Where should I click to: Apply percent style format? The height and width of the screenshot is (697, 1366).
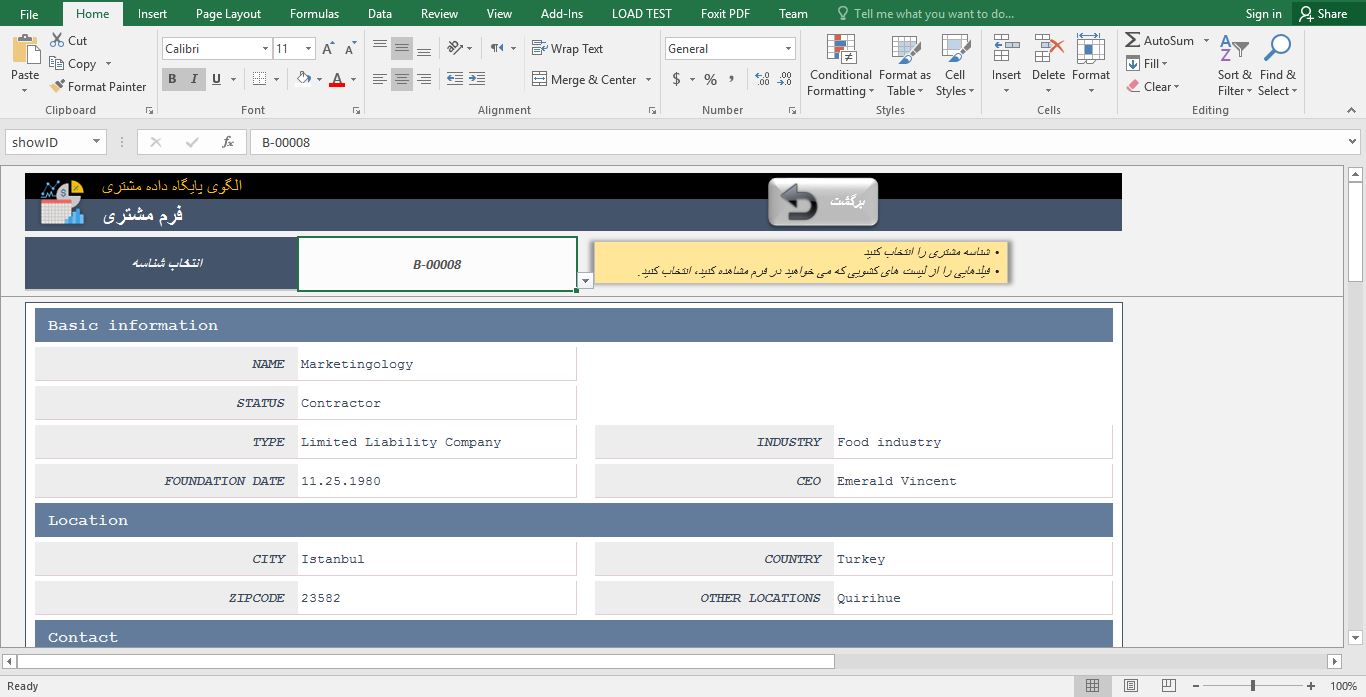(710, 79)
